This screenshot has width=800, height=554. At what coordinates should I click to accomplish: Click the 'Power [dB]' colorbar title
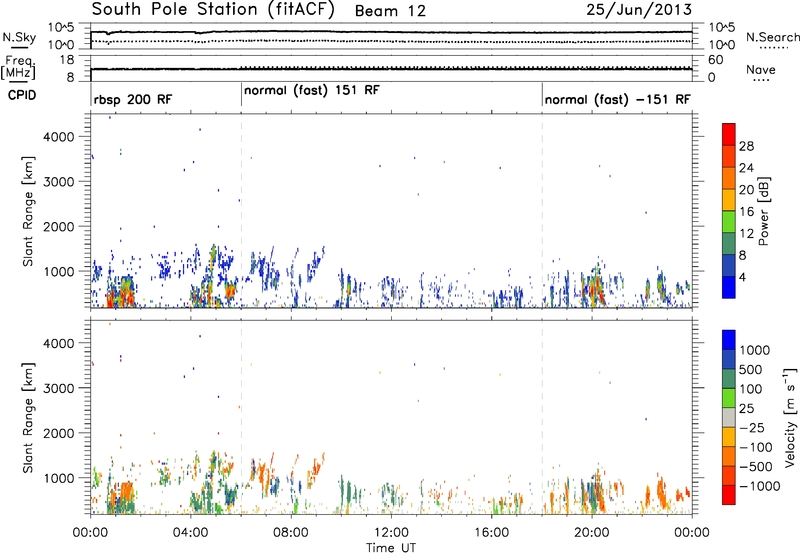(x=763, y=211)
